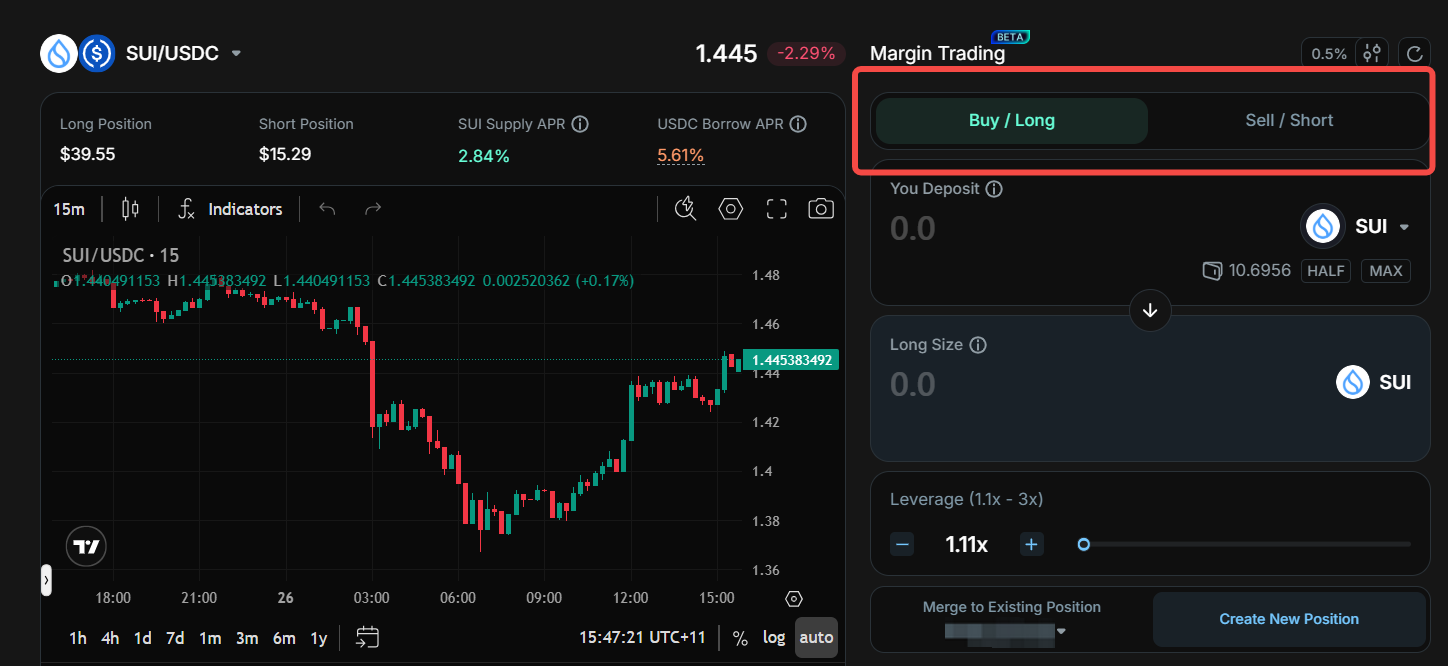The width and height of the screenshot is (1448, 666).
Task: Click the go-to-date calendar icon
Action: [367, 637]
